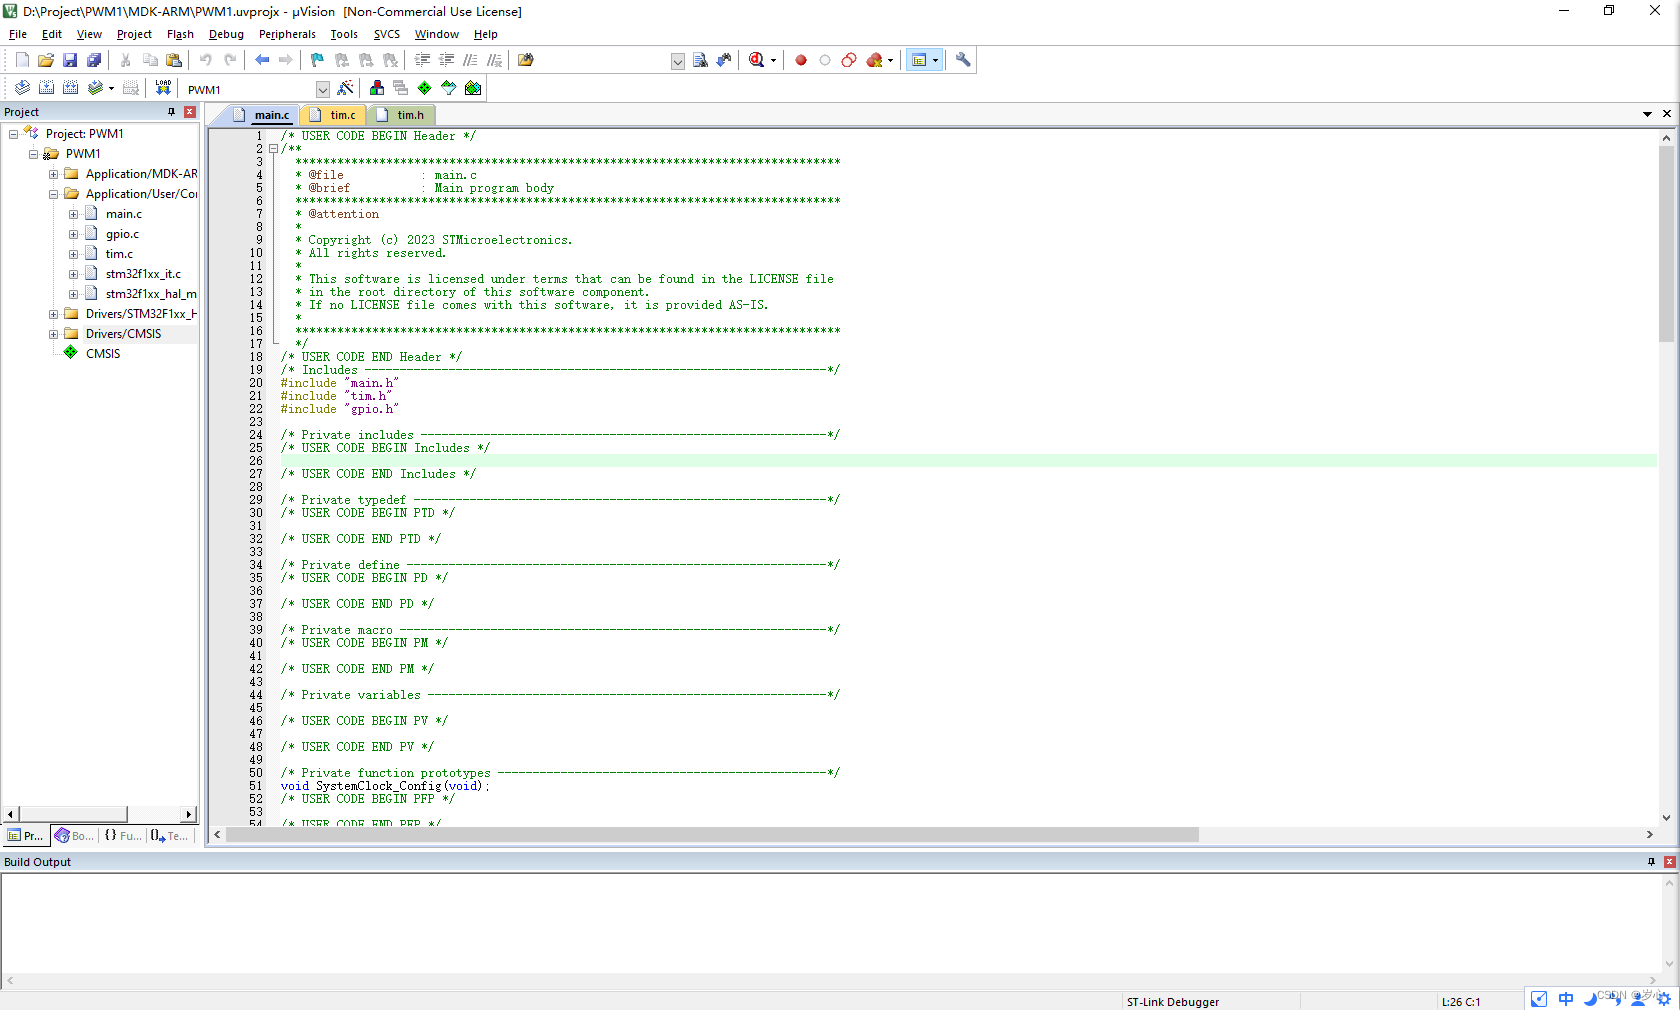Viewport: 1680px width, 1010px height.
Task: Open the Configuration wrench dialog
Action: tap(962, 60)
